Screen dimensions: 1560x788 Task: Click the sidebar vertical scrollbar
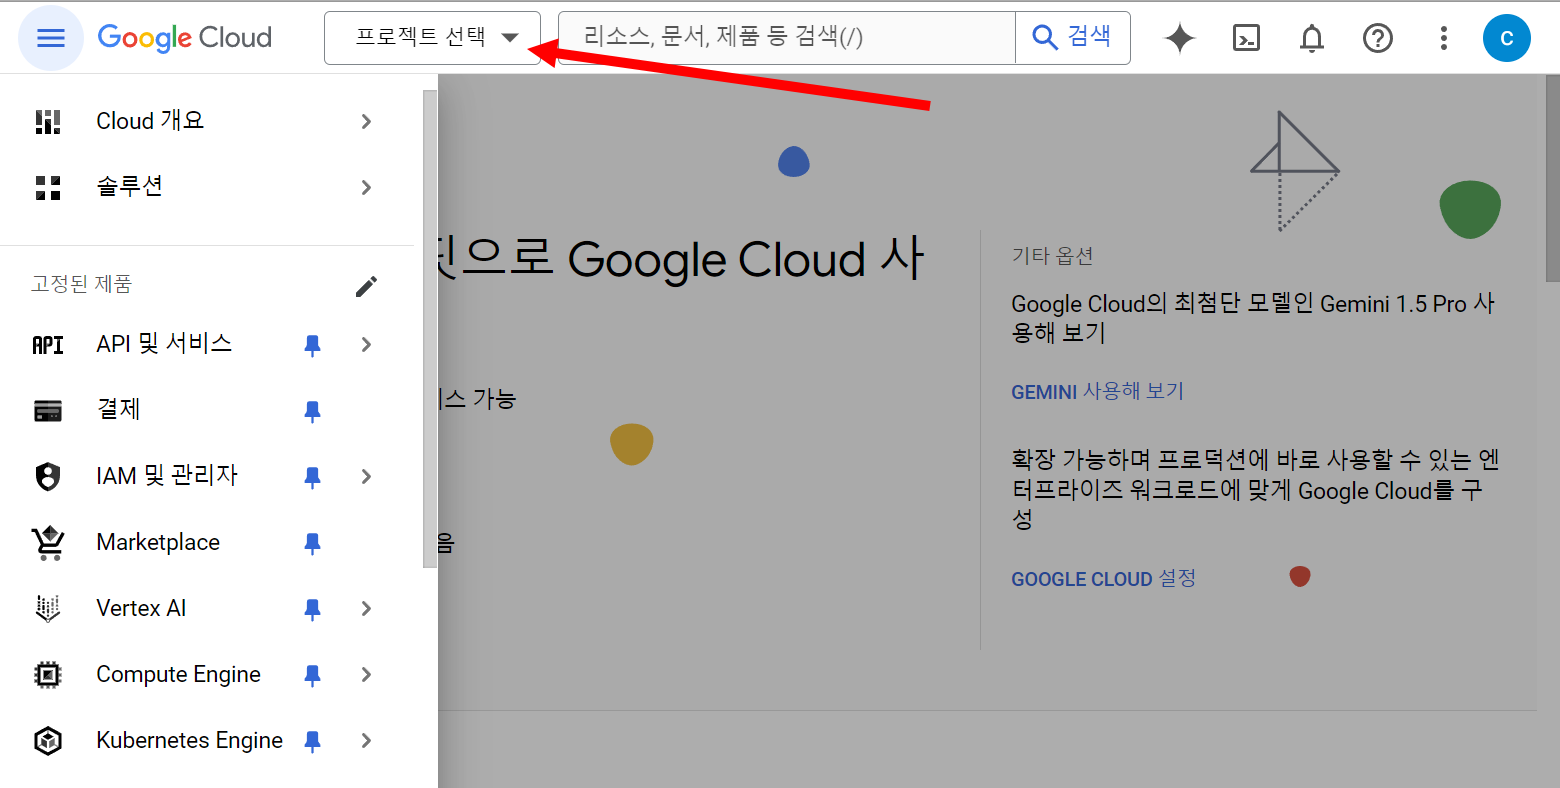430,329
